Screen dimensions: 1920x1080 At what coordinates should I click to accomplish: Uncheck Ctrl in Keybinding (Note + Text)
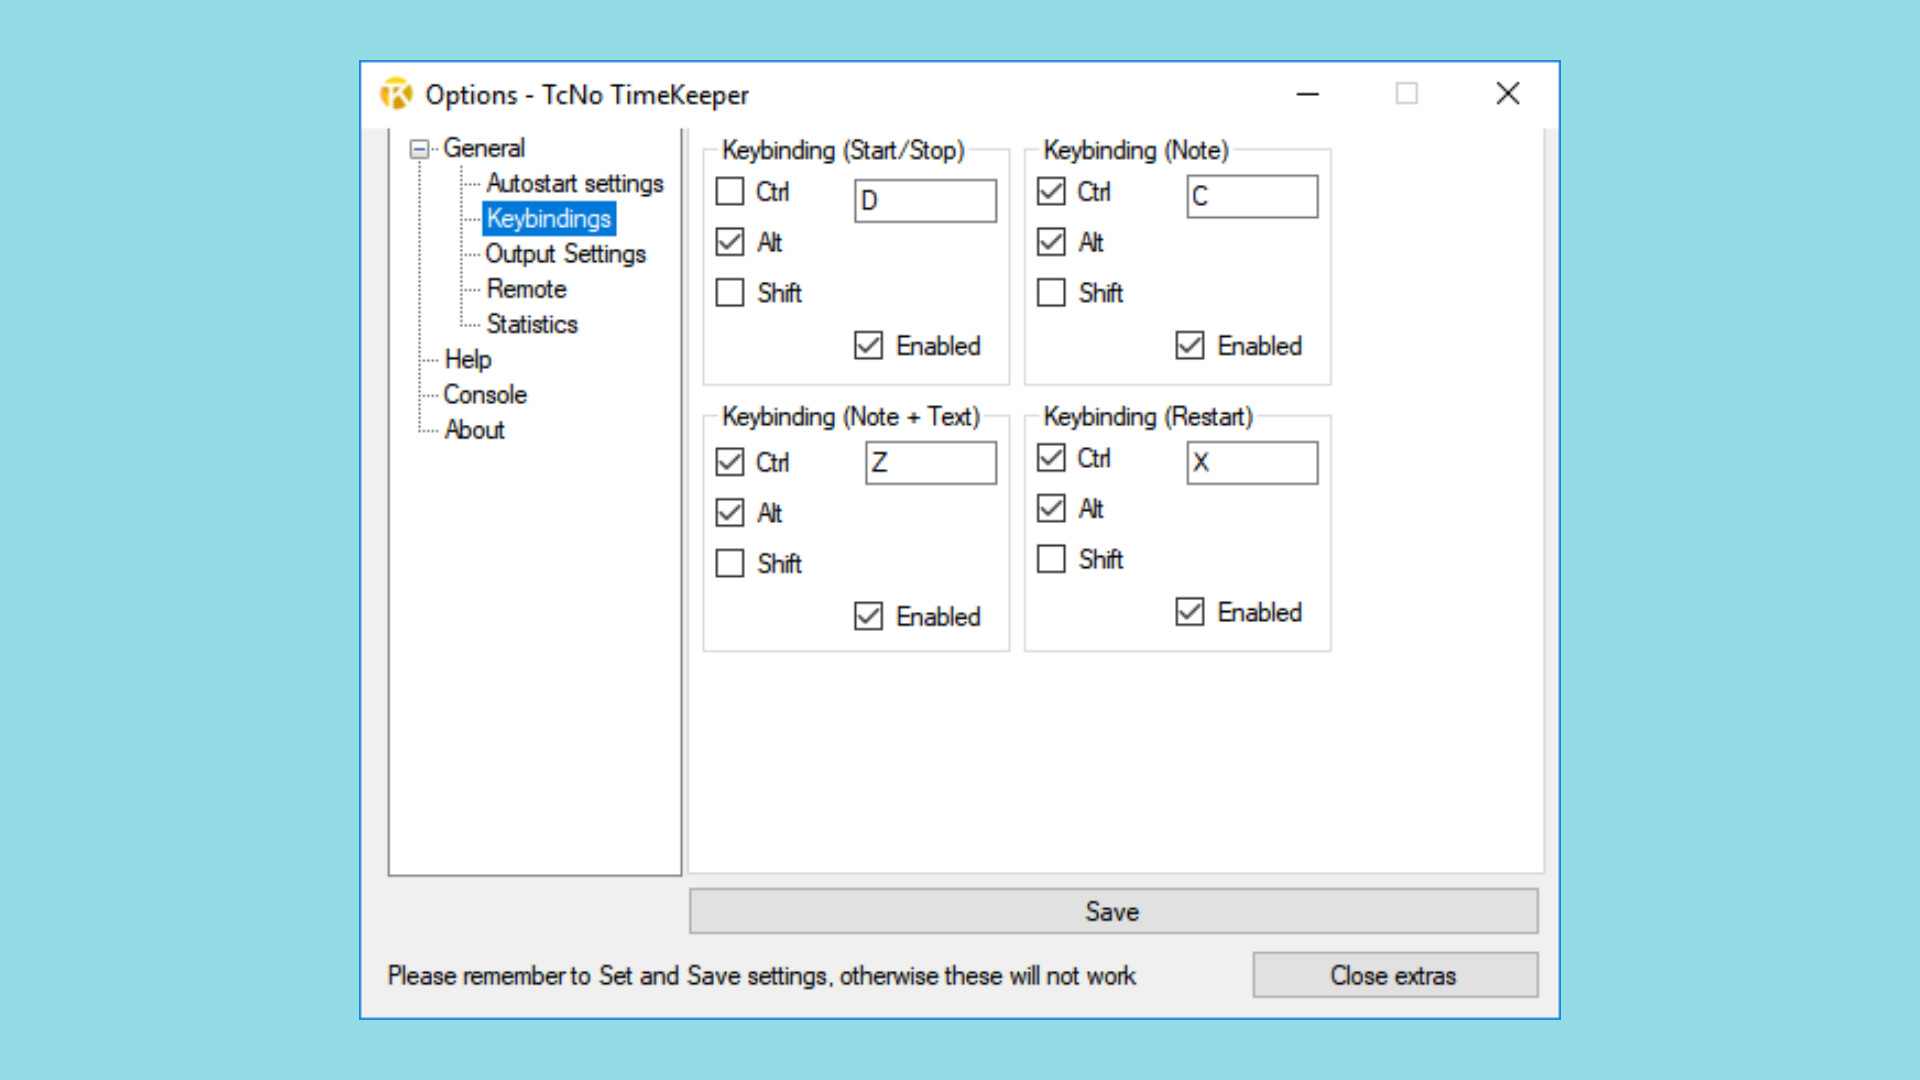[729, 462]
